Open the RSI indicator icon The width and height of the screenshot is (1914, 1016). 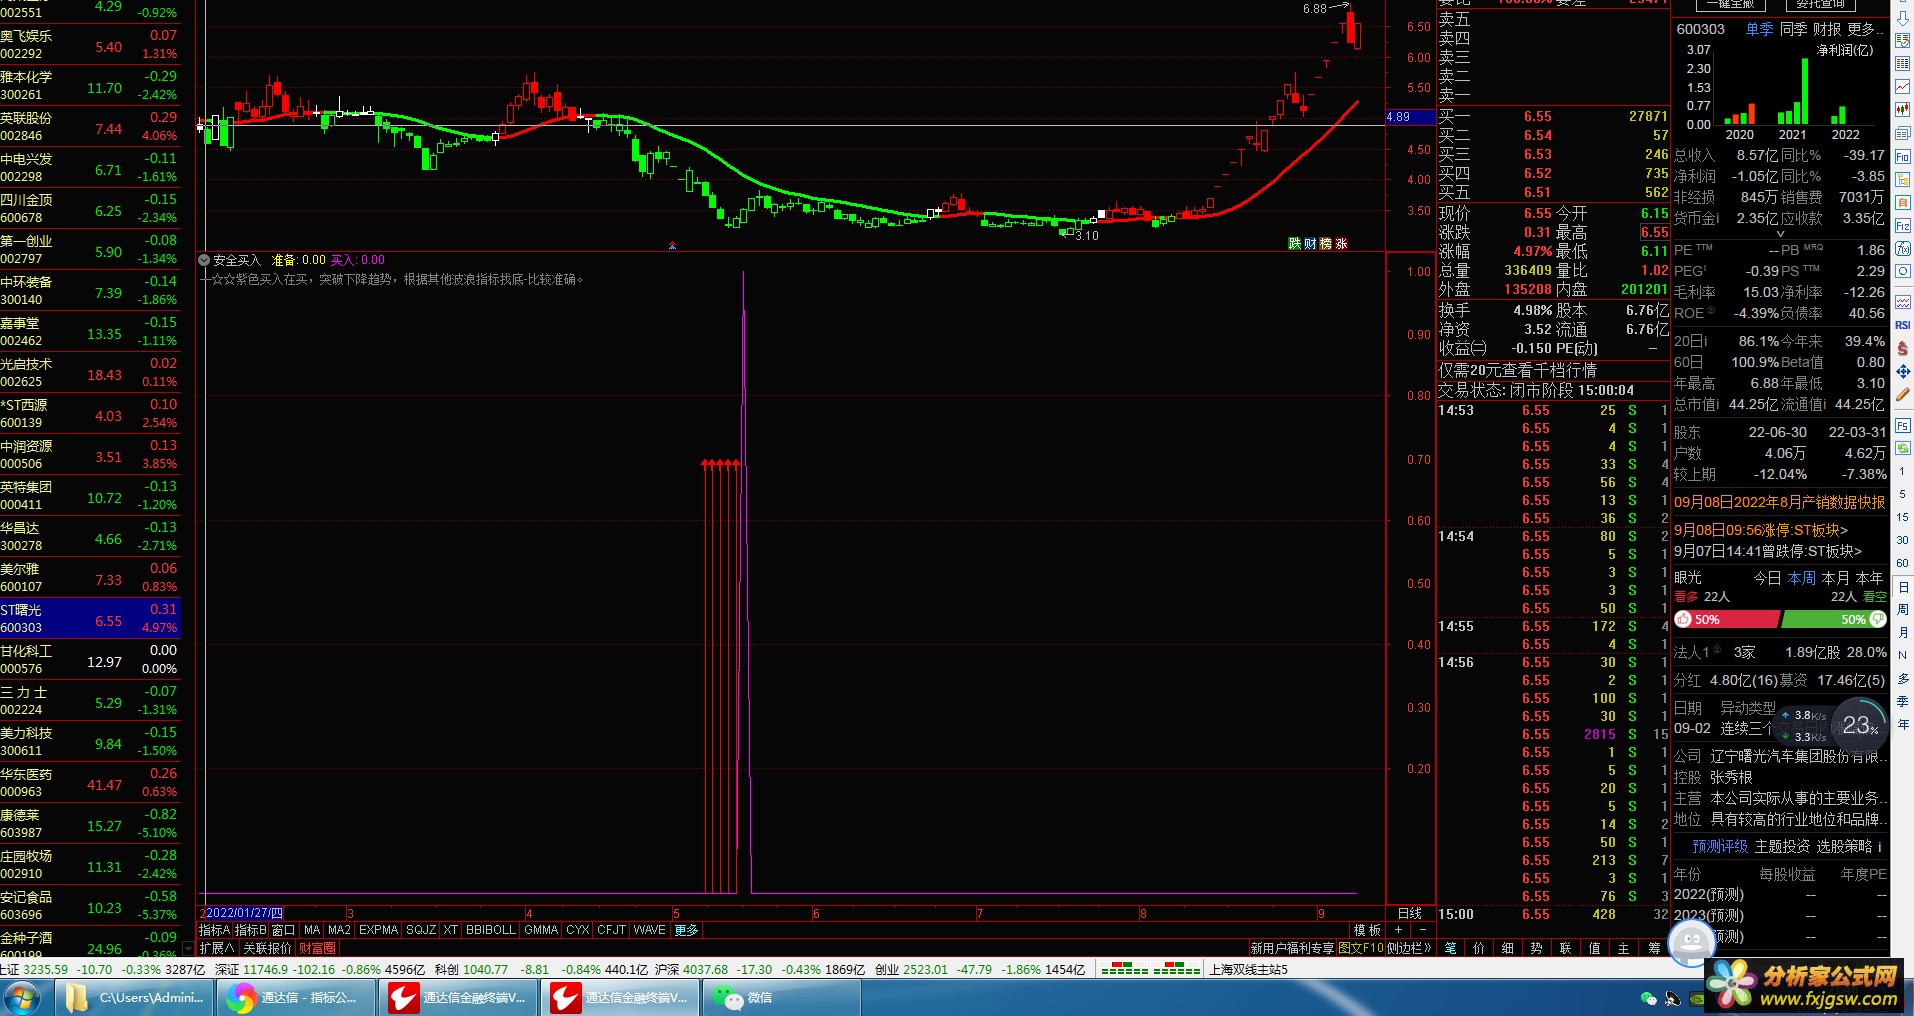point(1902,324)
